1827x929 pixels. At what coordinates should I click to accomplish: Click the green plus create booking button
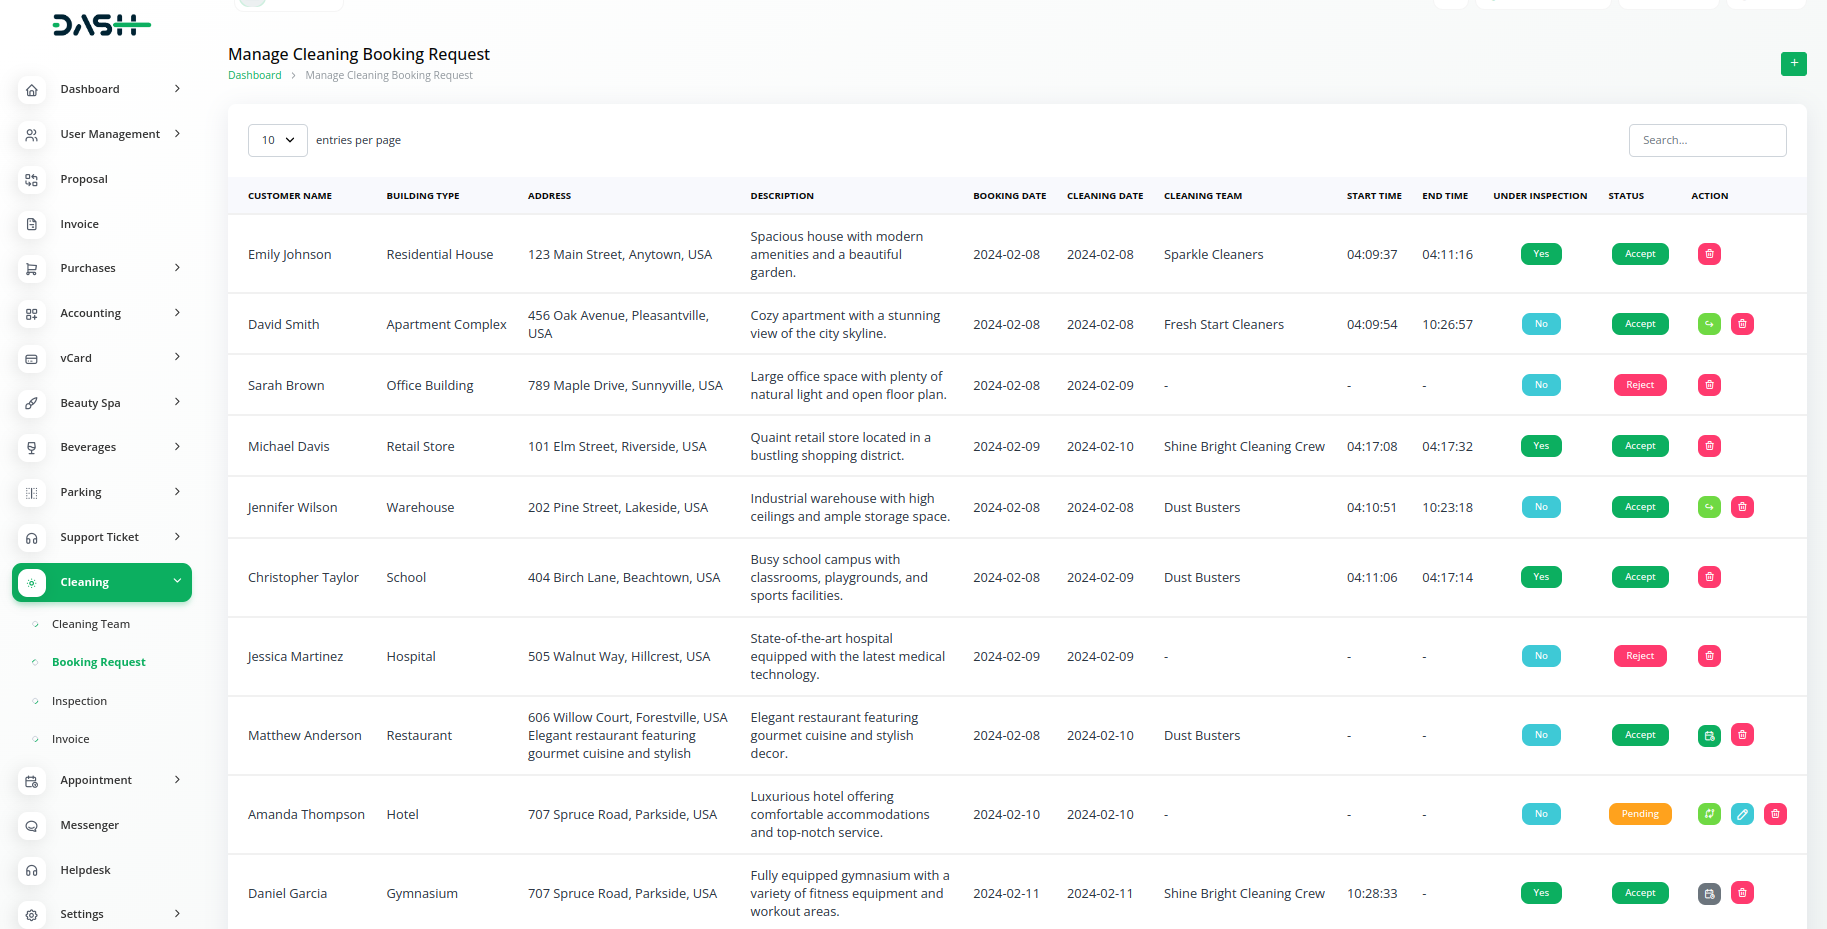point(1793,64)
